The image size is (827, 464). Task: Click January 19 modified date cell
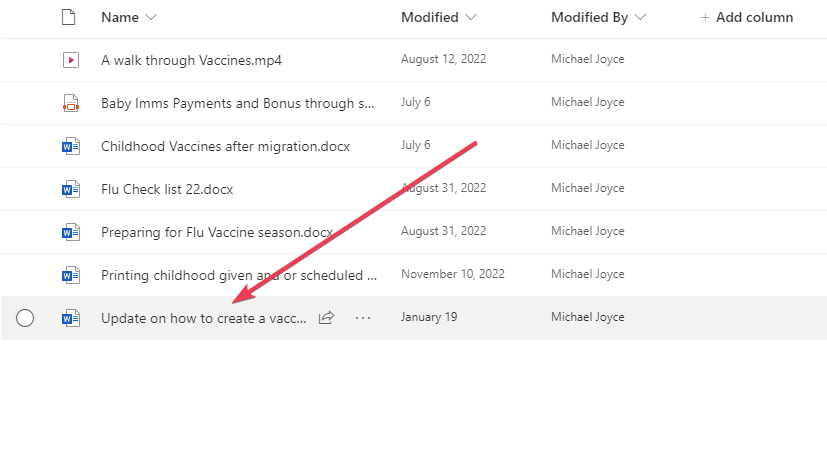[429, 317]
